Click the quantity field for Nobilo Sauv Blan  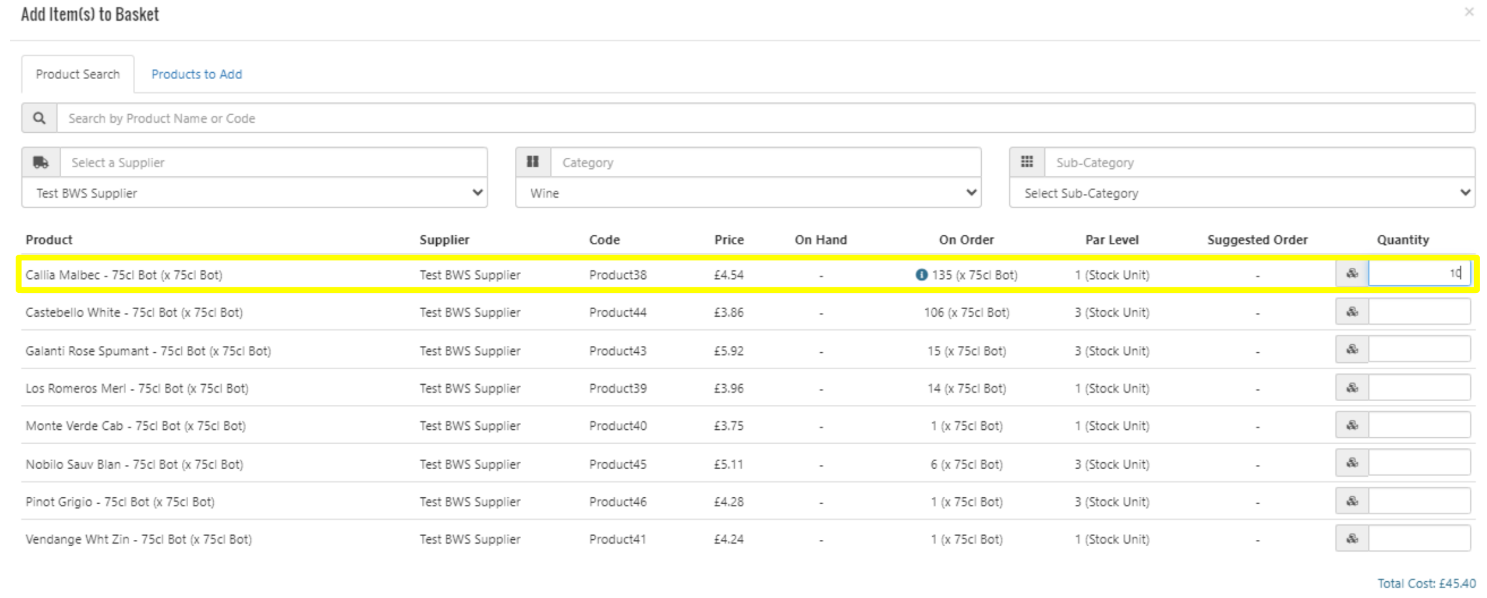click(1419, 464)
